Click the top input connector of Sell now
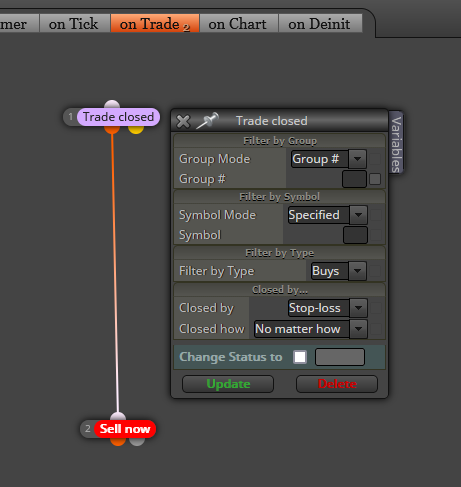The height and width of the screenshot is (487, 461). (x=118, y=417)
